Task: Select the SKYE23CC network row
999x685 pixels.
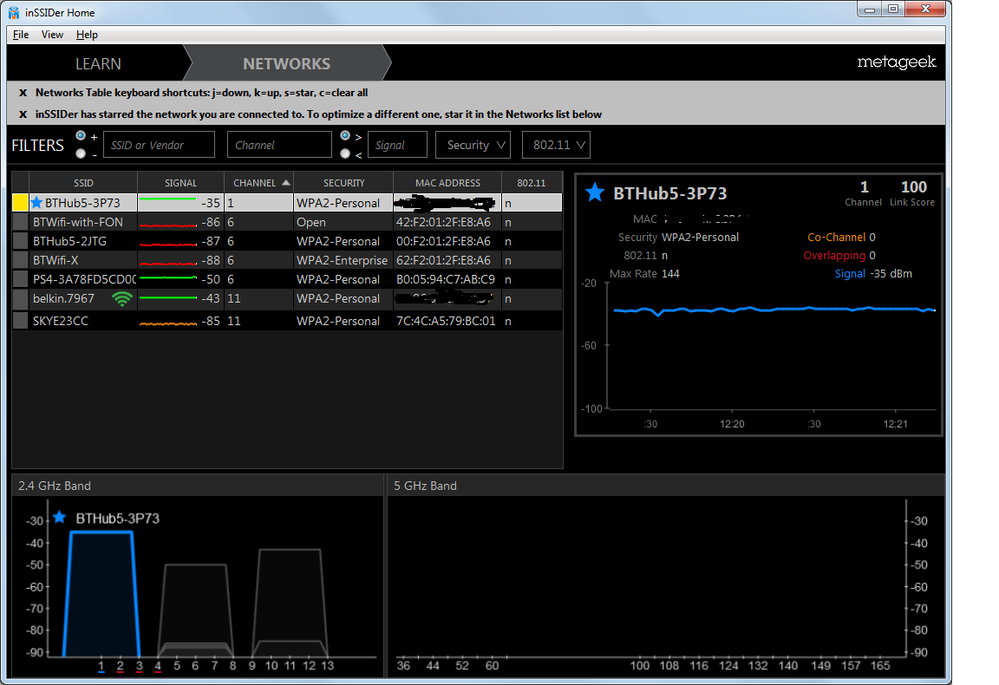Action: 287,321
